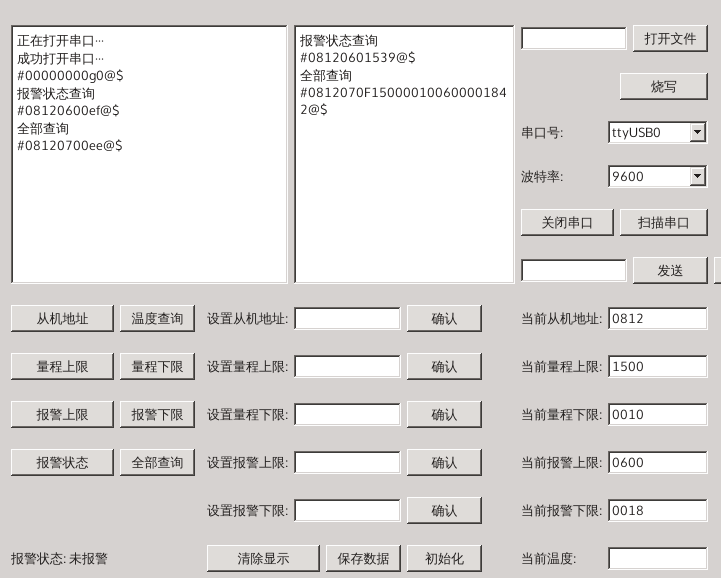Confirm 设置报警上限 with its 确认 button
The image size is (721, 578).
pyautogui.click(x=444, y=462)
